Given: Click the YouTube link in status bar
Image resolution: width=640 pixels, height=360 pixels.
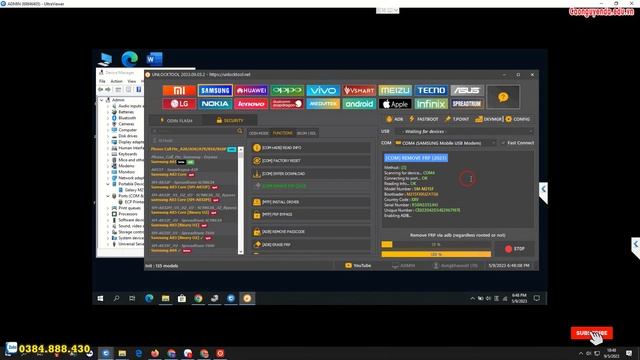Looking at the screenshot, I should tap(358, 266).
